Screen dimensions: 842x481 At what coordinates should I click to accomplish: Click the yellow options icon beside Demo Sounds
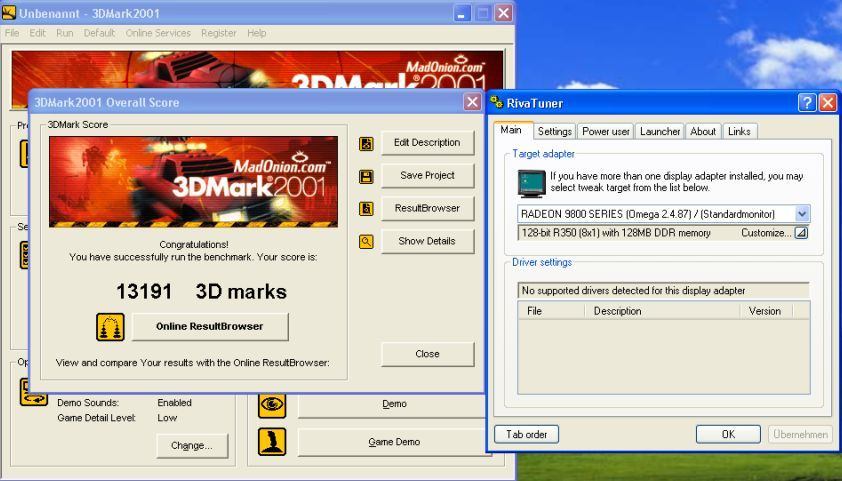pos(33,392)
